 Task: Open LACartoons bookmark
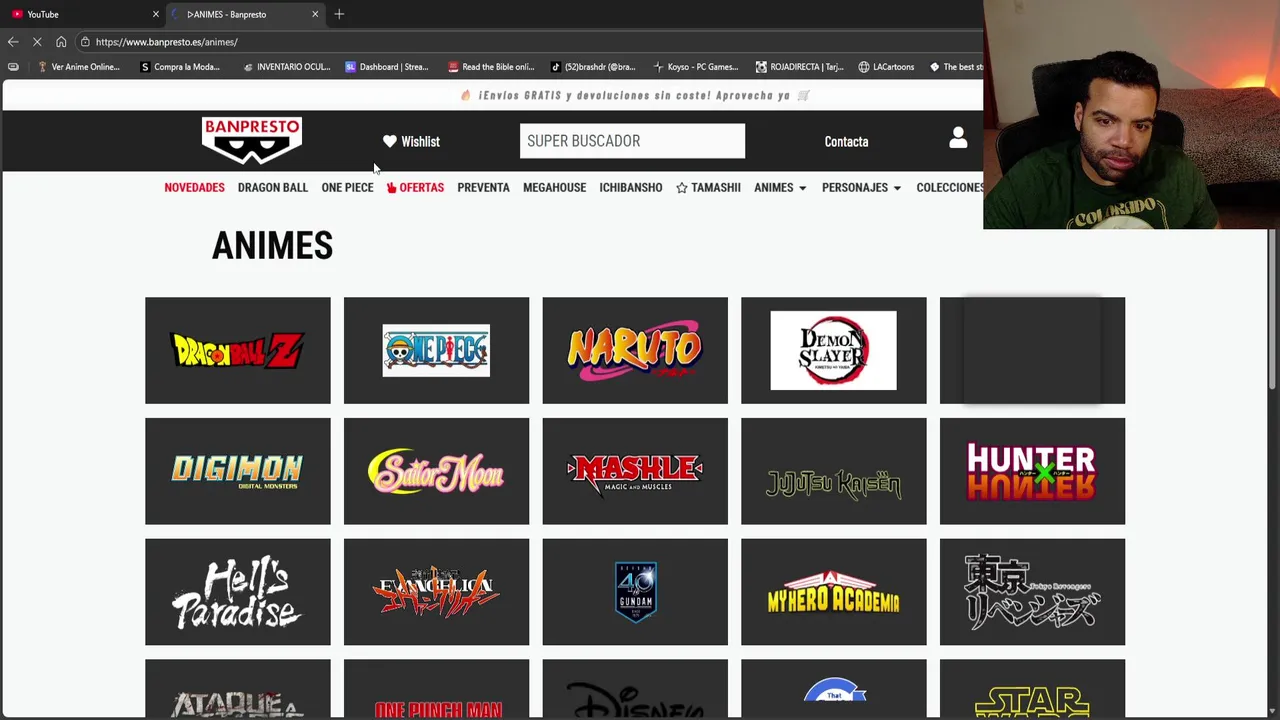(886, 67)
